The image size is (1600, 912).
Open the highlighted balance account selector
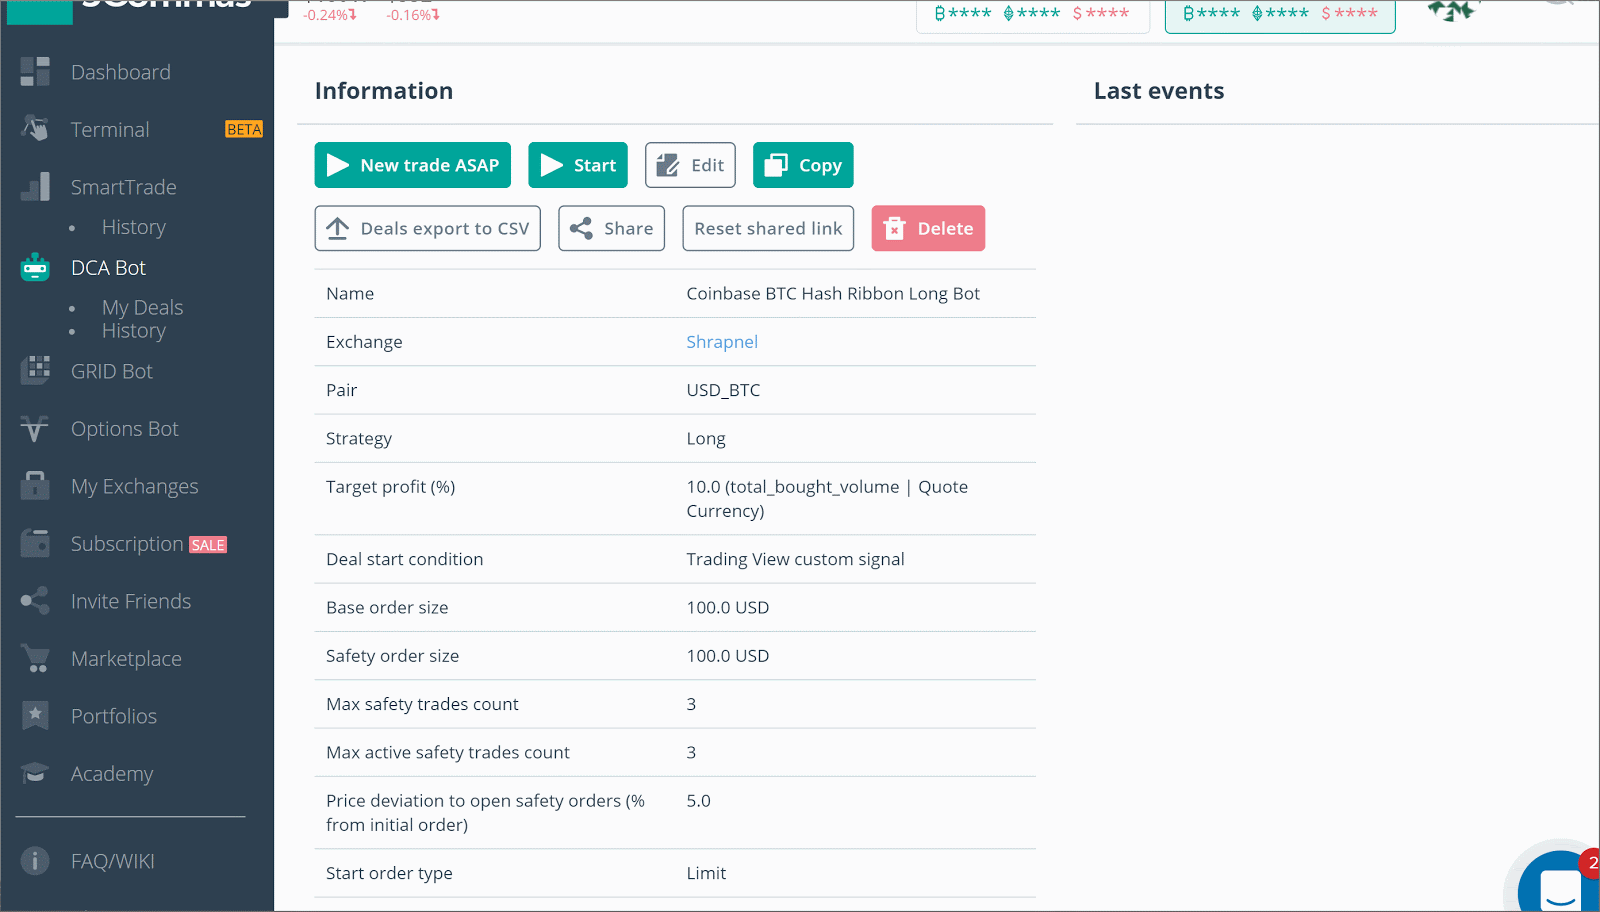click(1280, 15)
